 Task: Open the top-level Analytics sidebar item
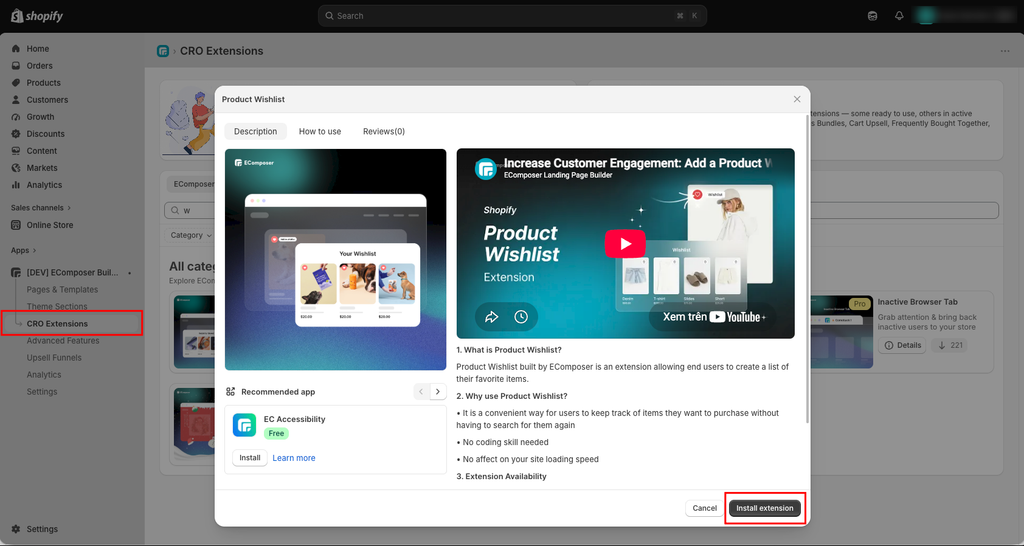click(44, 185)
